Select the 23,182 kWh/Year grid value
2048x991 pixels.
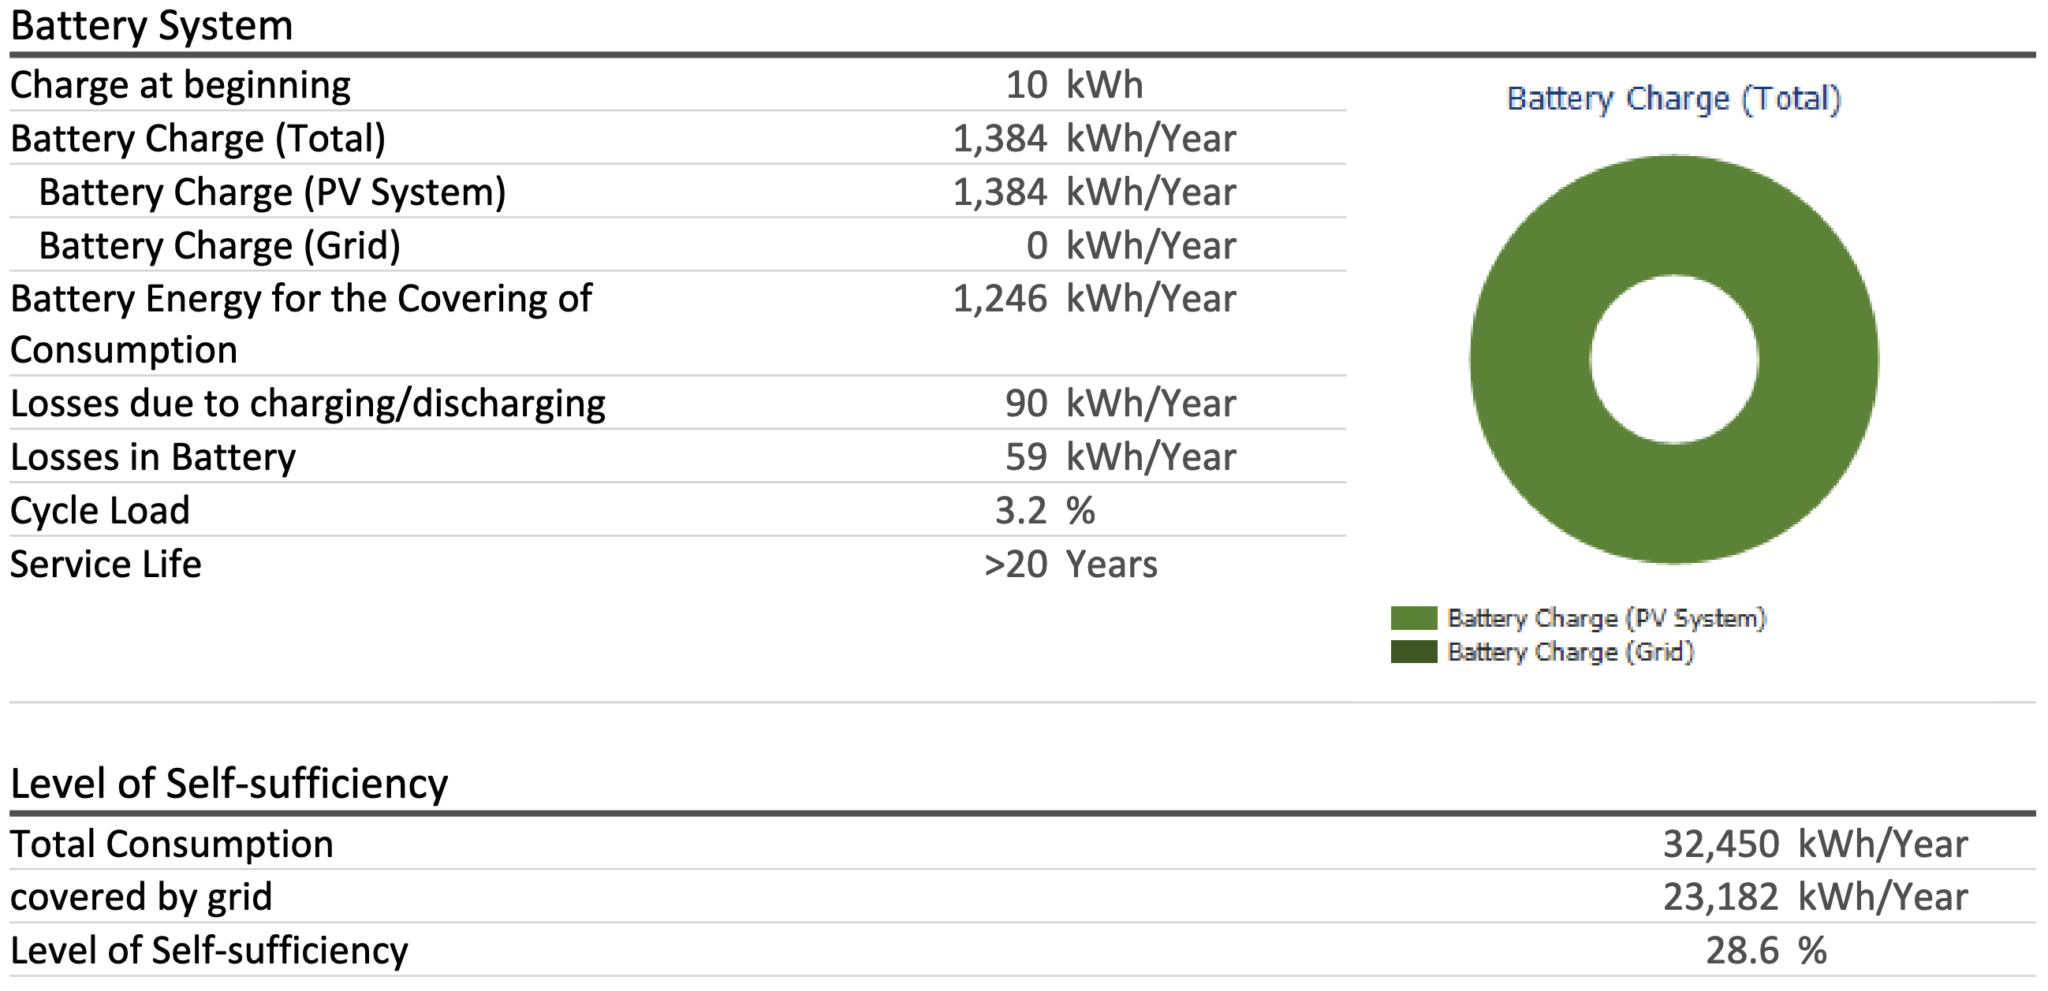[x=1814, y=897]
